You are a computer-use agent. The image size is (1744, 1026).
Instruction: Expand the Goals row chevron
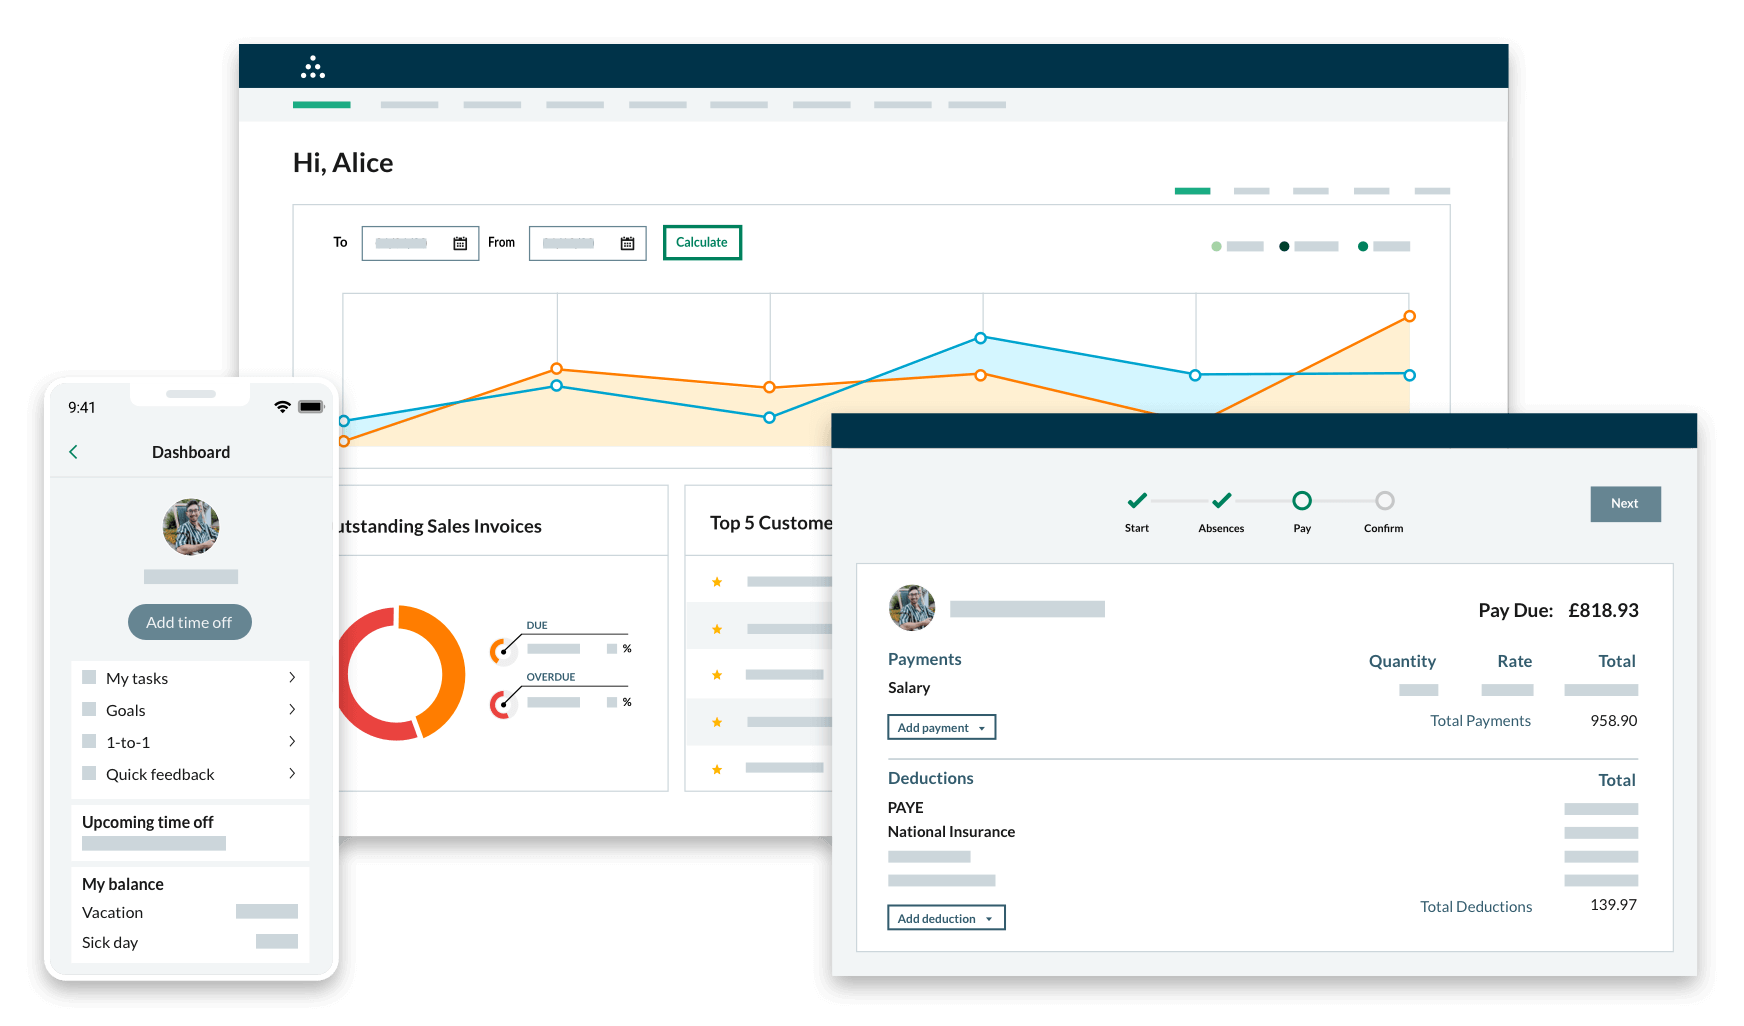click(292, 709)
